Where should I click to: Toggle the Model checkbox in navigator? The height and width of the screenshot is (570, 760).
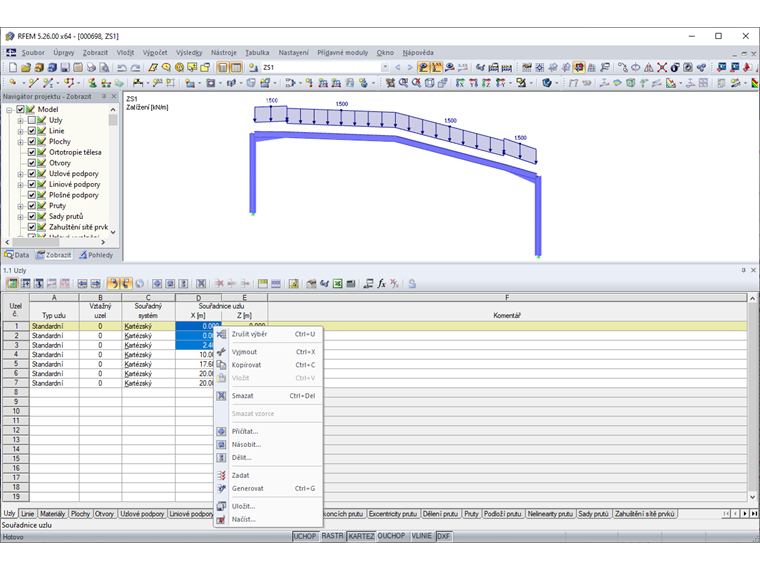tap(20, 109)
